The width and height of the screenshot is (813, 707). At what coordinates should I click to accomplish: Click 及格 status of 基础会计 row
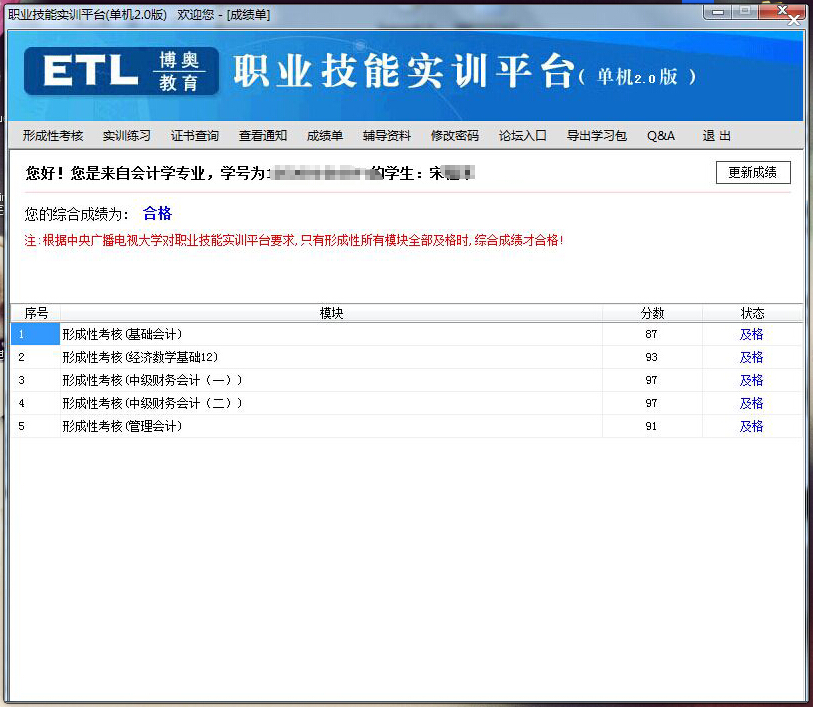(751, 334)
